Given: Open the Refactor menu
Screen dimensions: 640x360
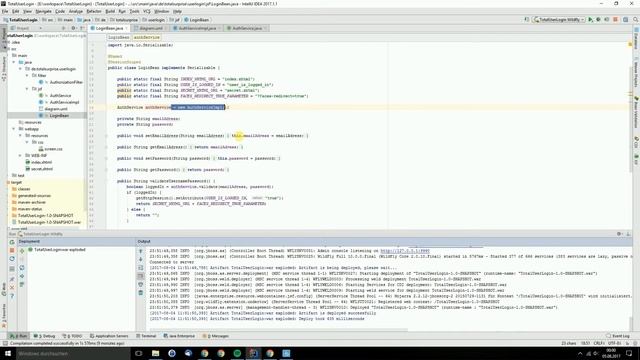Looking at the screenshot, I should click(94, 11).
